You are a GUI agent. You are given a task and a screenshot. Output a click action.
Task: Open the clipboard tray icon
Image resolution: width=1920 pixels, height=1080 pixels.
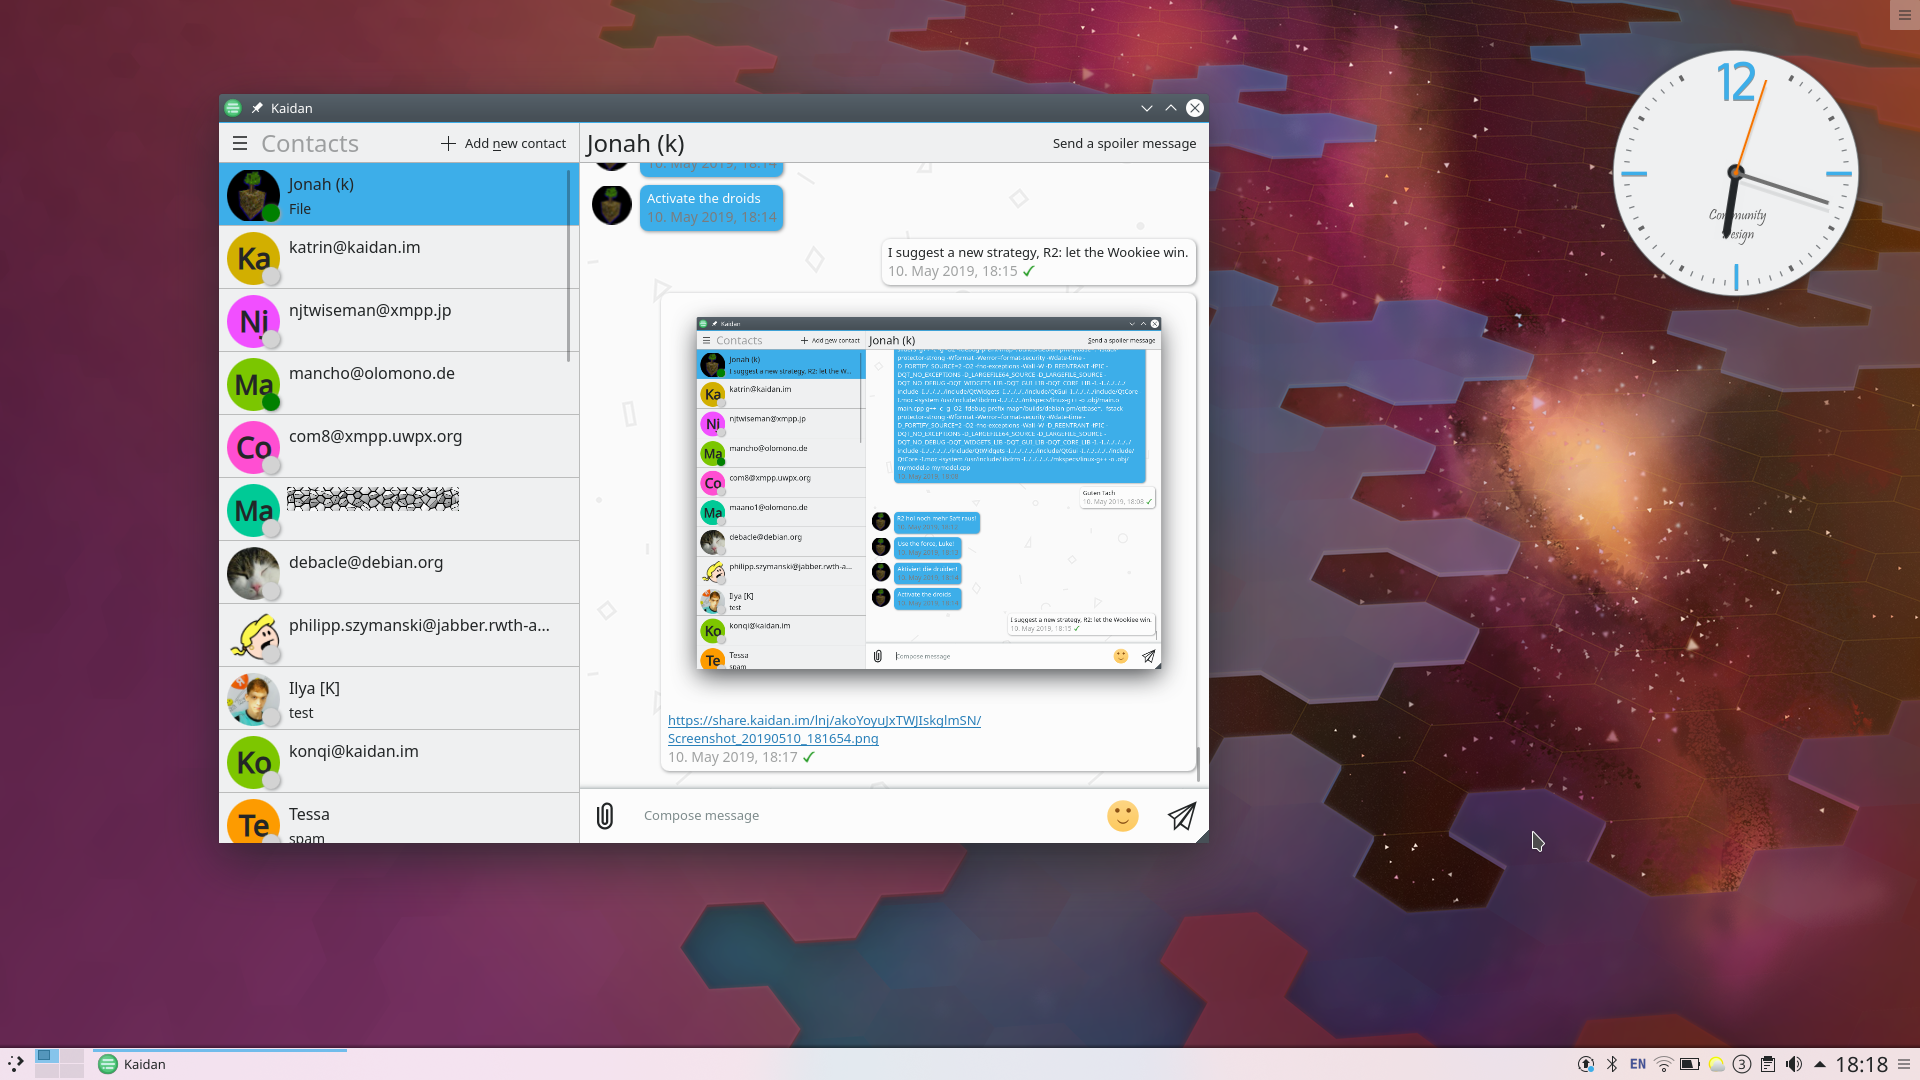[x=1768, y=1064]
